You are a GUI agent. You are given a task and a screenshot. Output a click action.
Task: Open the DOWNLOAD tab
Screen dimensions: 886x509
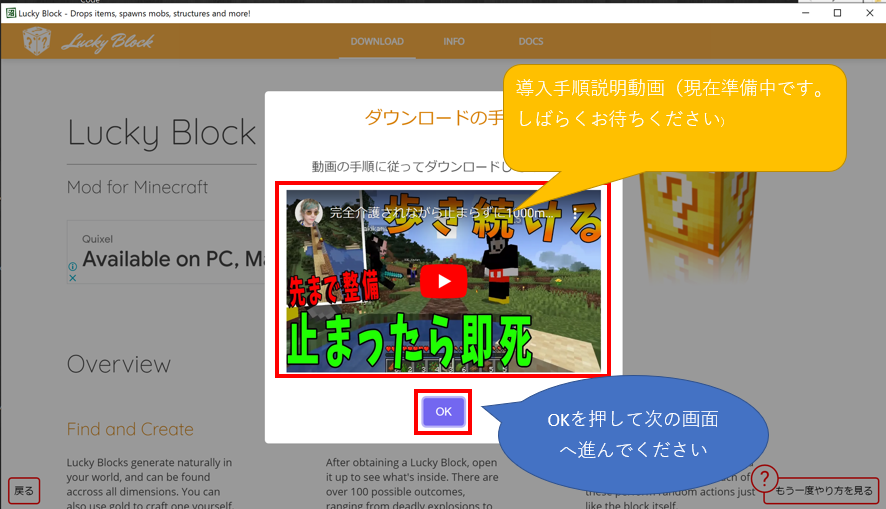point(377,41)
